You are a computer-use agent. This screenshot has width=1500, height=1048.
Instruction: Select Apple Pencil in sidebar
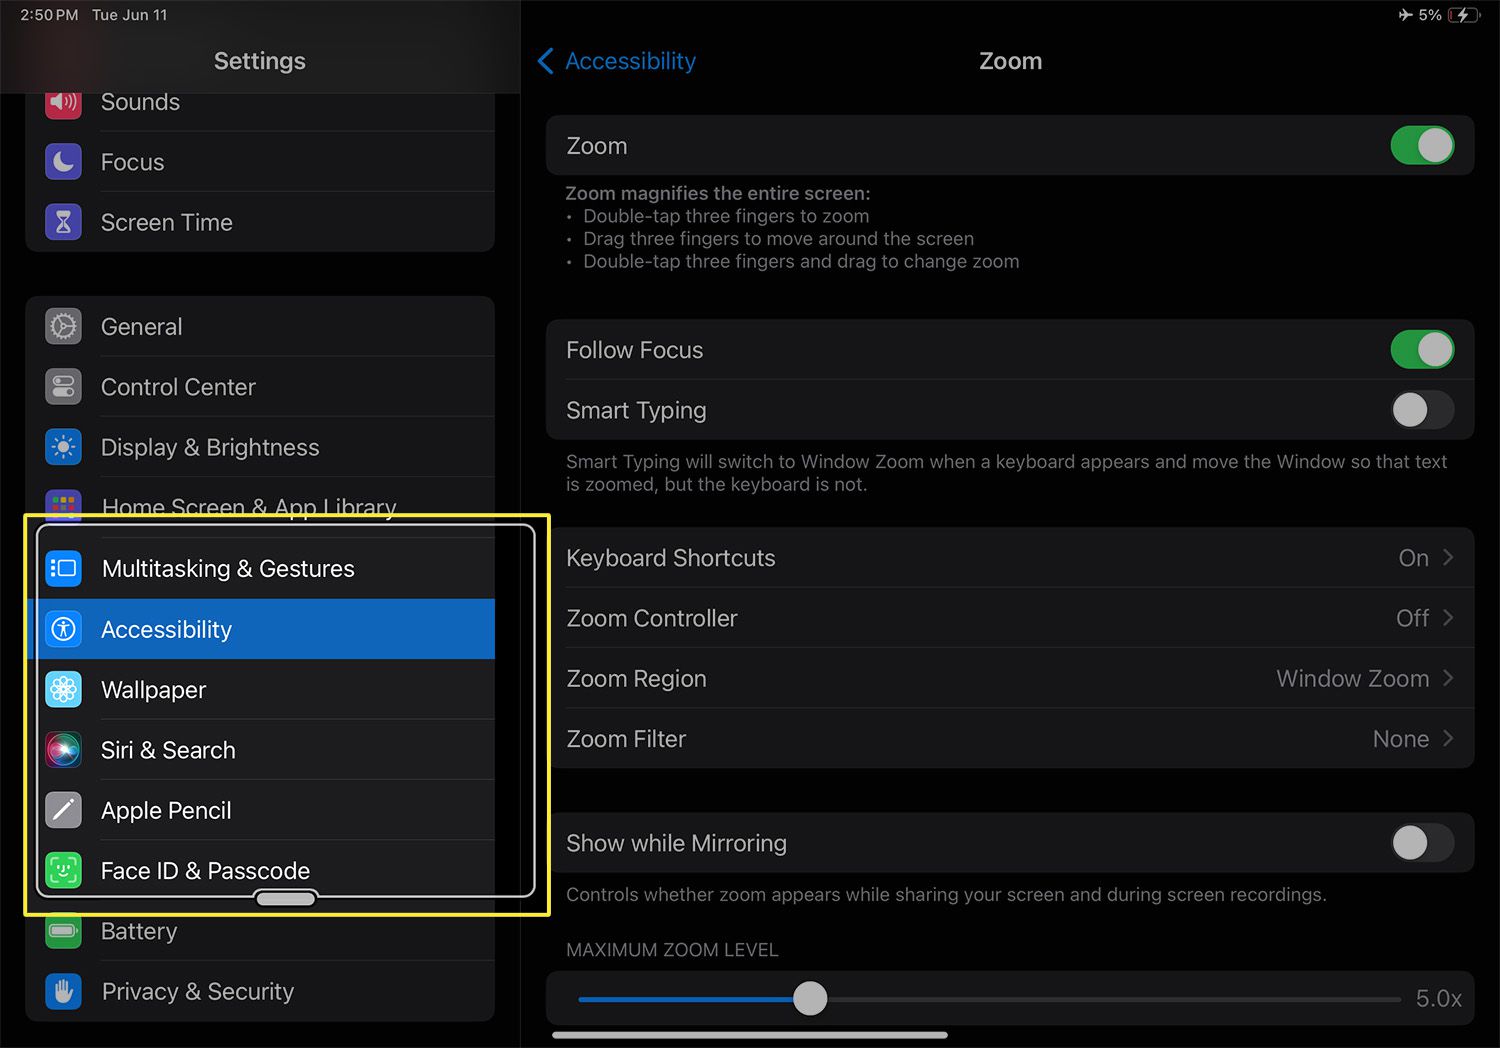click(x=166, y=811)
